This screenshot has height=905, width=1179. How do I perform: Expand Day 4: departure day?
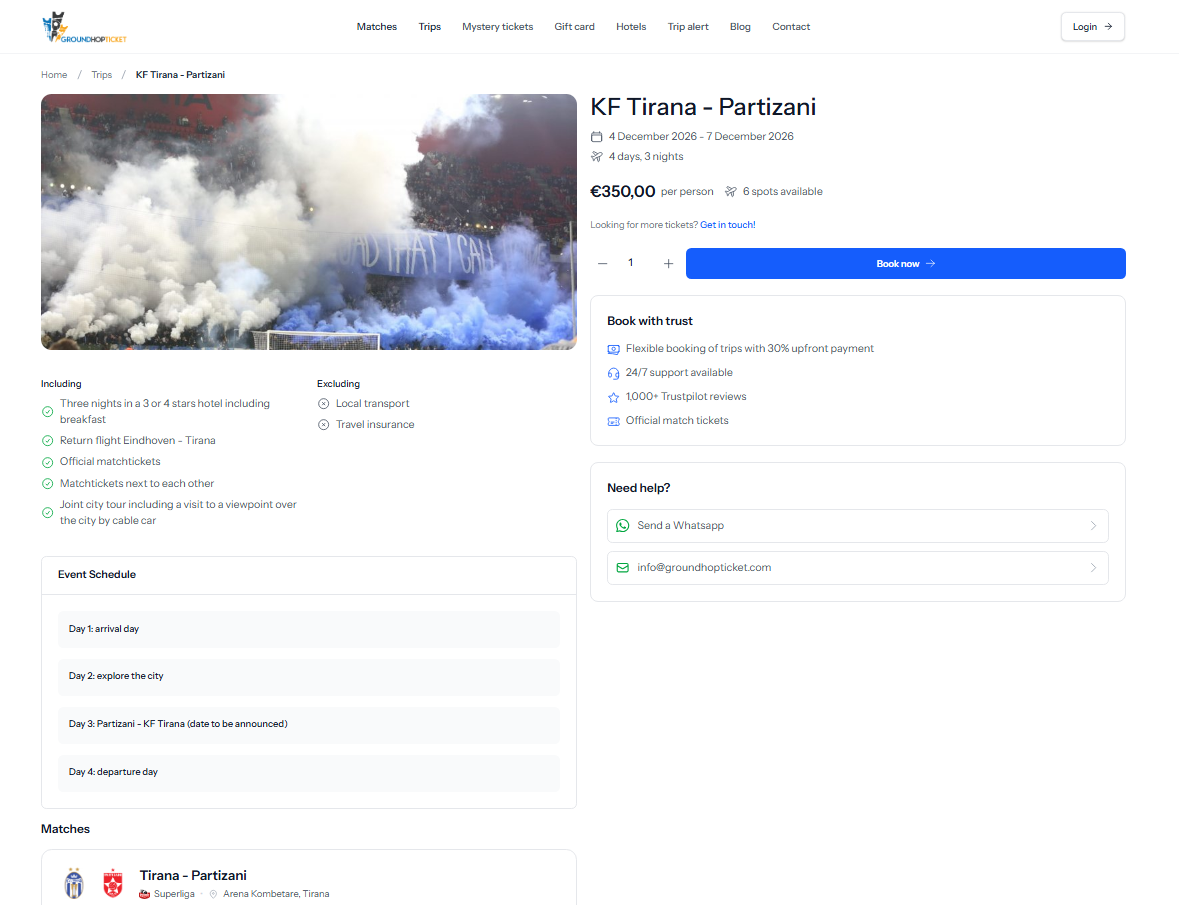309,773
